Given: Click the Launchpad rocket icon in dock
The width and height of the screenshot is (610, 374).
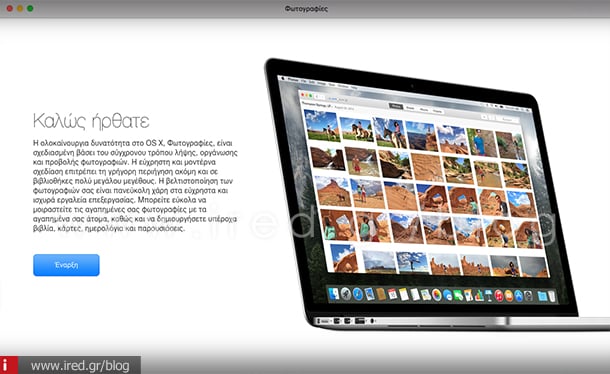Looking at the screenshot, I should coord(346,294).
